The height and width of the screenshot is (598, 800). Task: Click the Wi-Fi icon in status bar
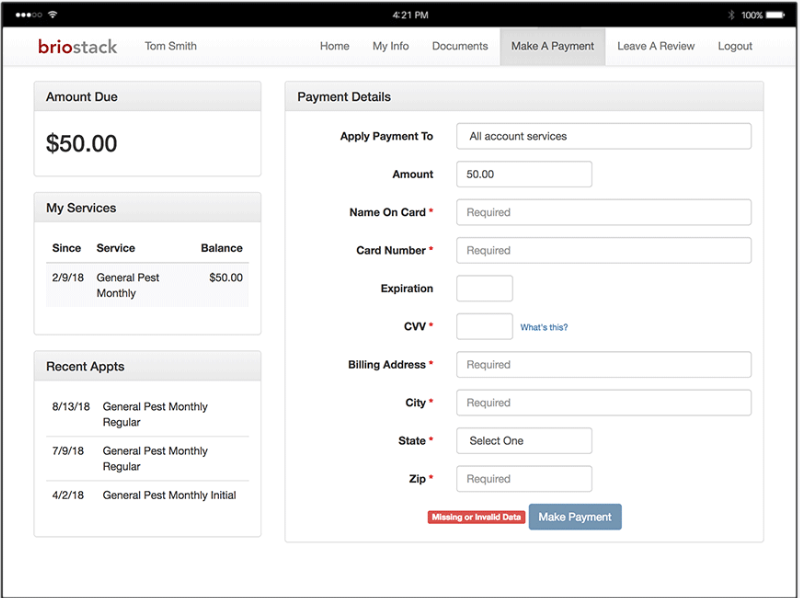tap(52, 15)
